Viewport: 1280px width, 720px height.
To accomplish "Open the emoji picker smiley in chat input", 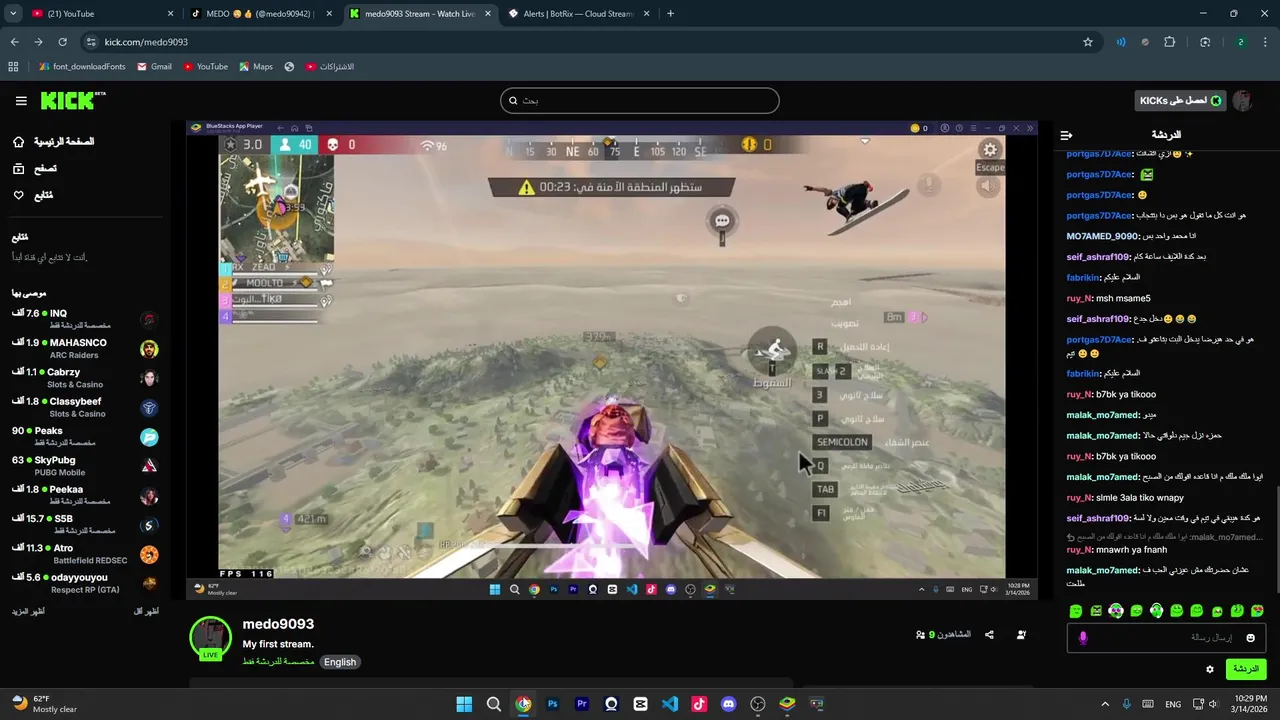I will point(1250,638).
